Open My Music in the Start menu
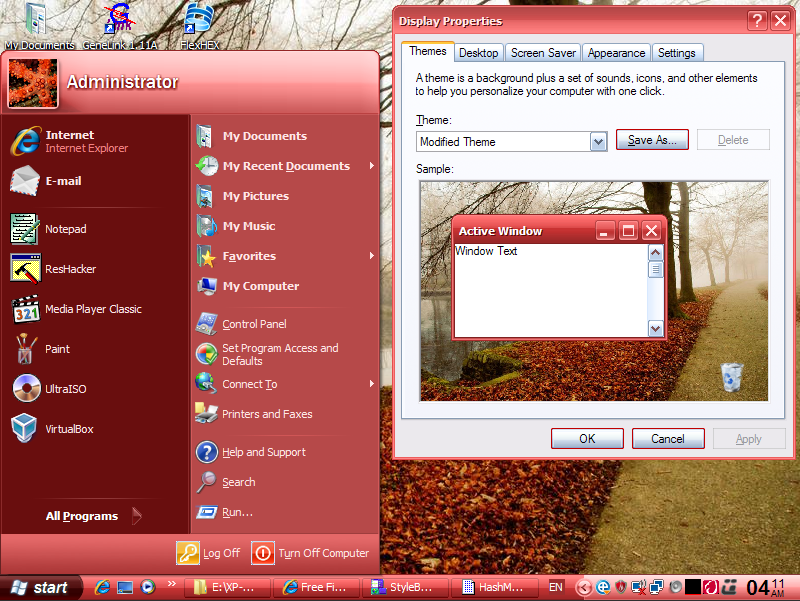The width and height of the screenshot is (800, 601). tap(286, 226)
